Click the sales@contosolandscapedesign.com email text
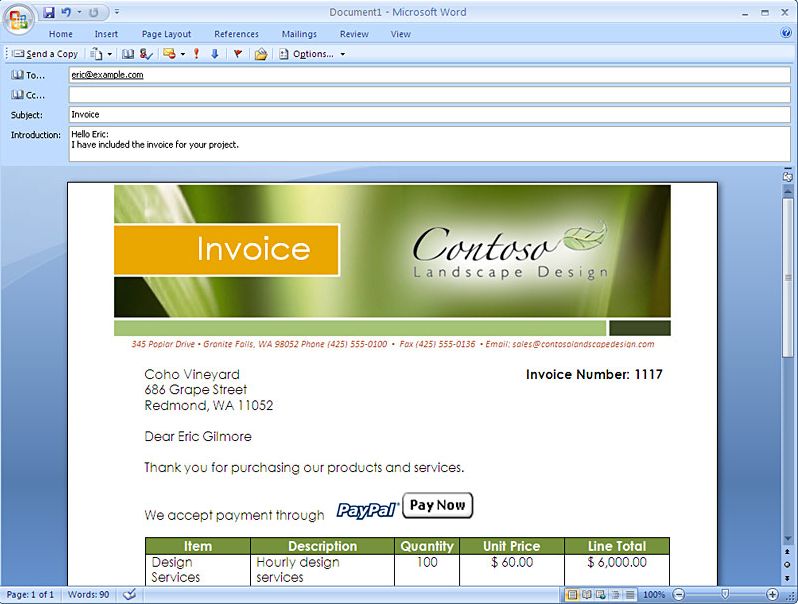The width and height of the screenshot is (798, 604). [583, 344]
